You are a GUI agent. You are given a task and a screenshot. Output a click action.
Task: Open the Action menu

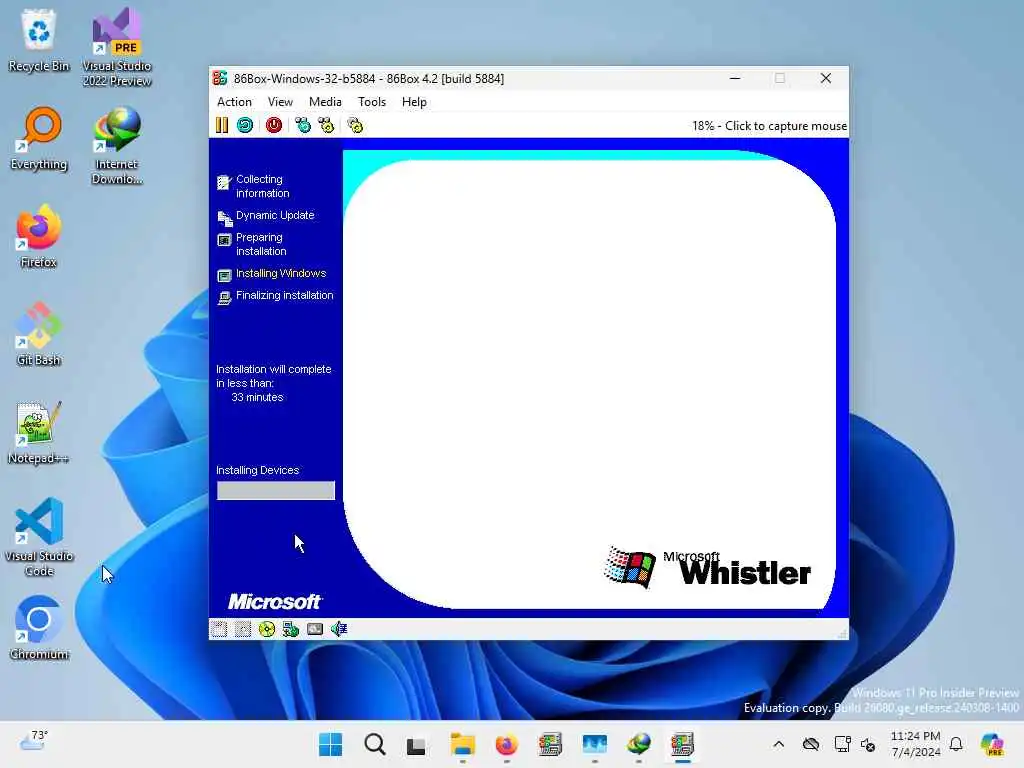click(234, 102)
